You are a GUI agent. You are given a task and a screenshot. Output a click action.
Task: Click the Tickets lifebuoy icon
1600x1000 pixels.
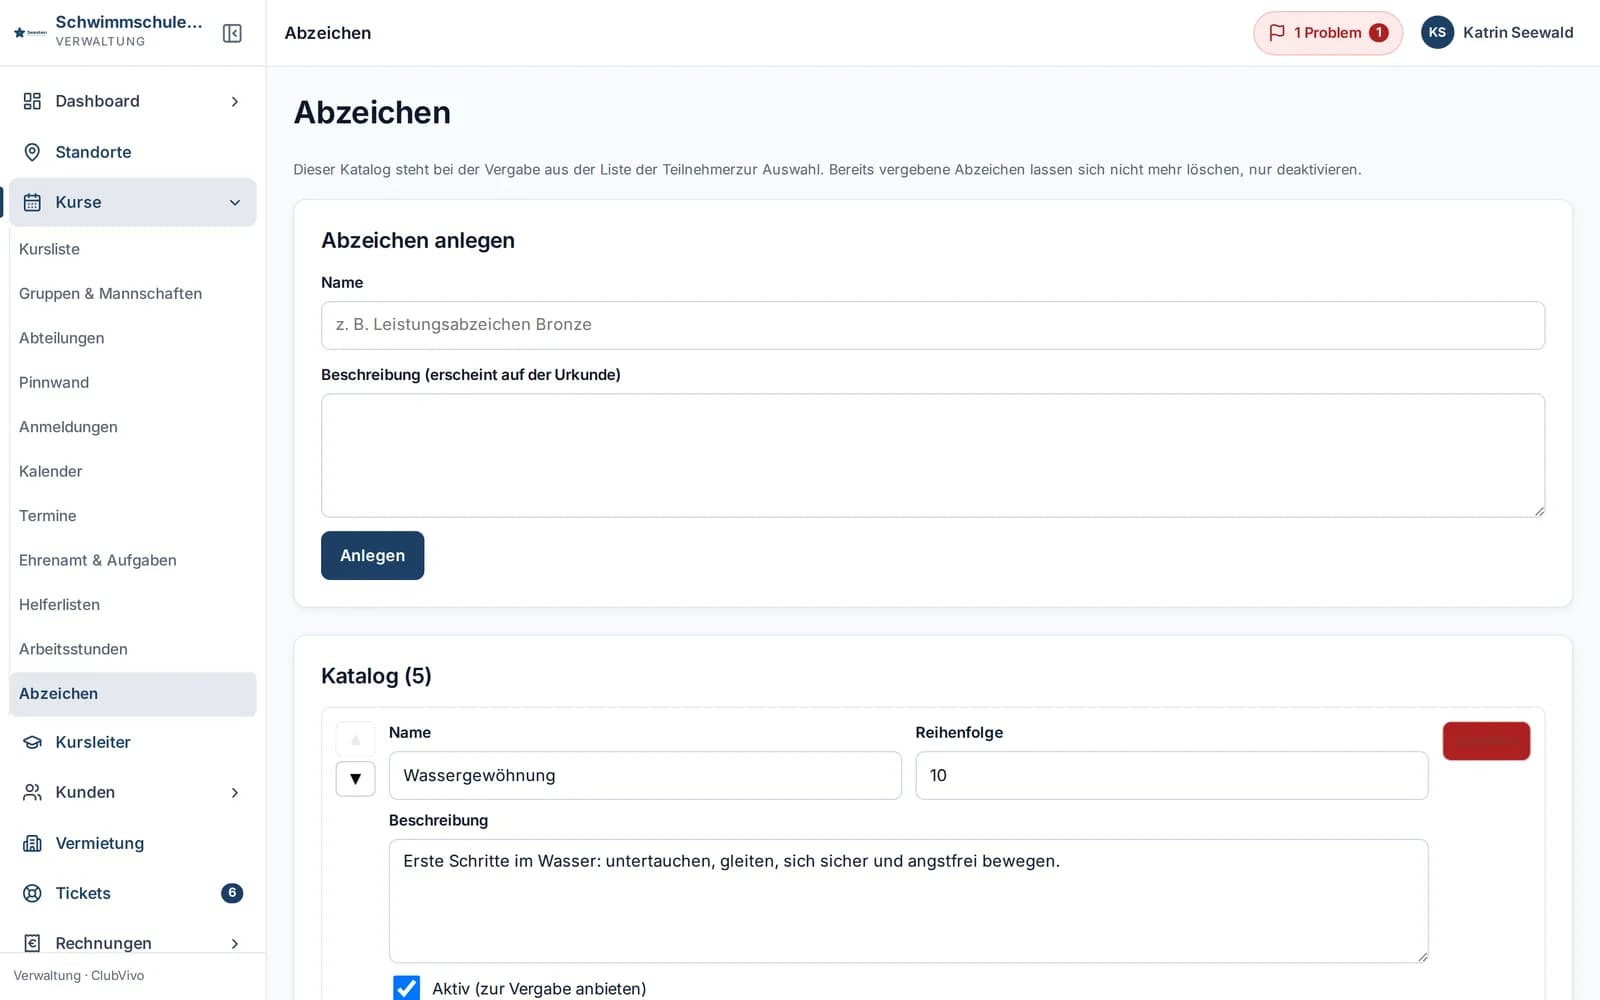pos(32,893)
